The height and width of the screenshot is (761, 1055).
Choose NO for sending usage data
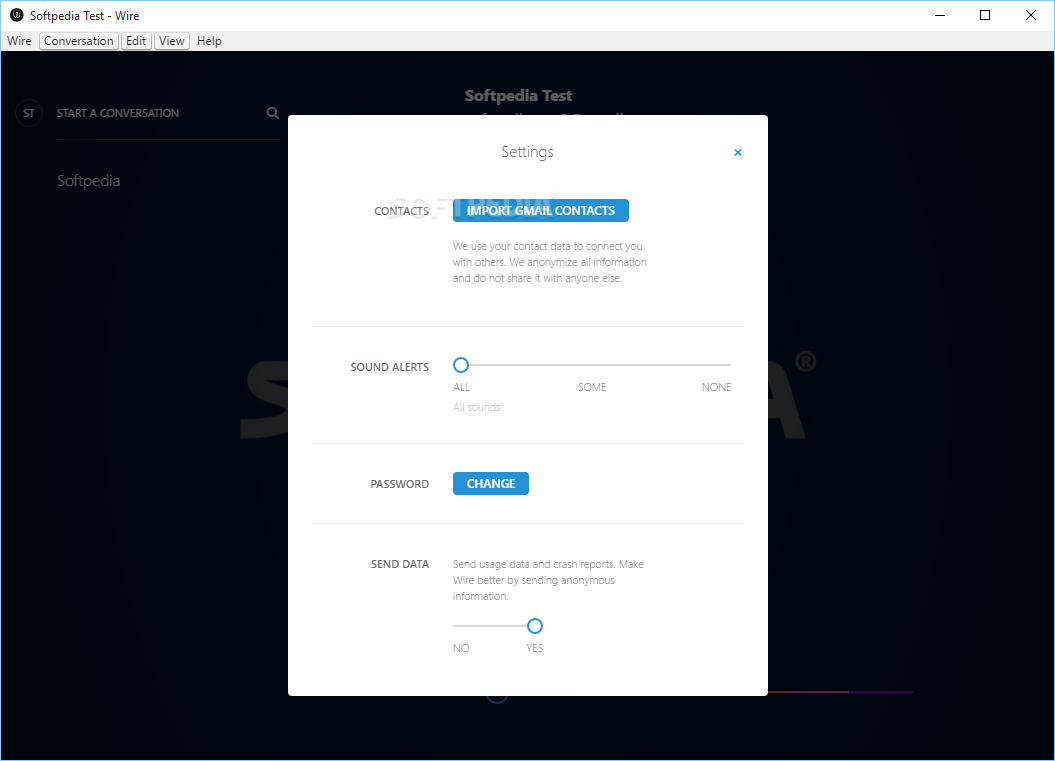pyautogui.click(x=461, y=648)
